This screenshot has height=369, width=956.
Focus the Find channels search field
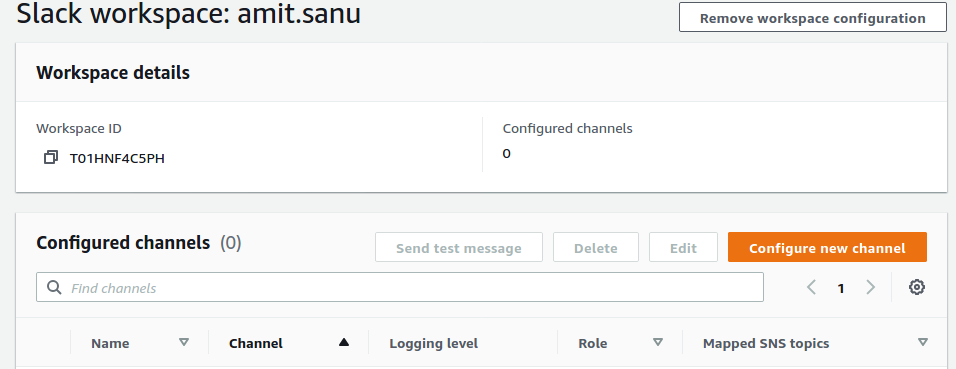pyautogui.click(x=400, y=287)
